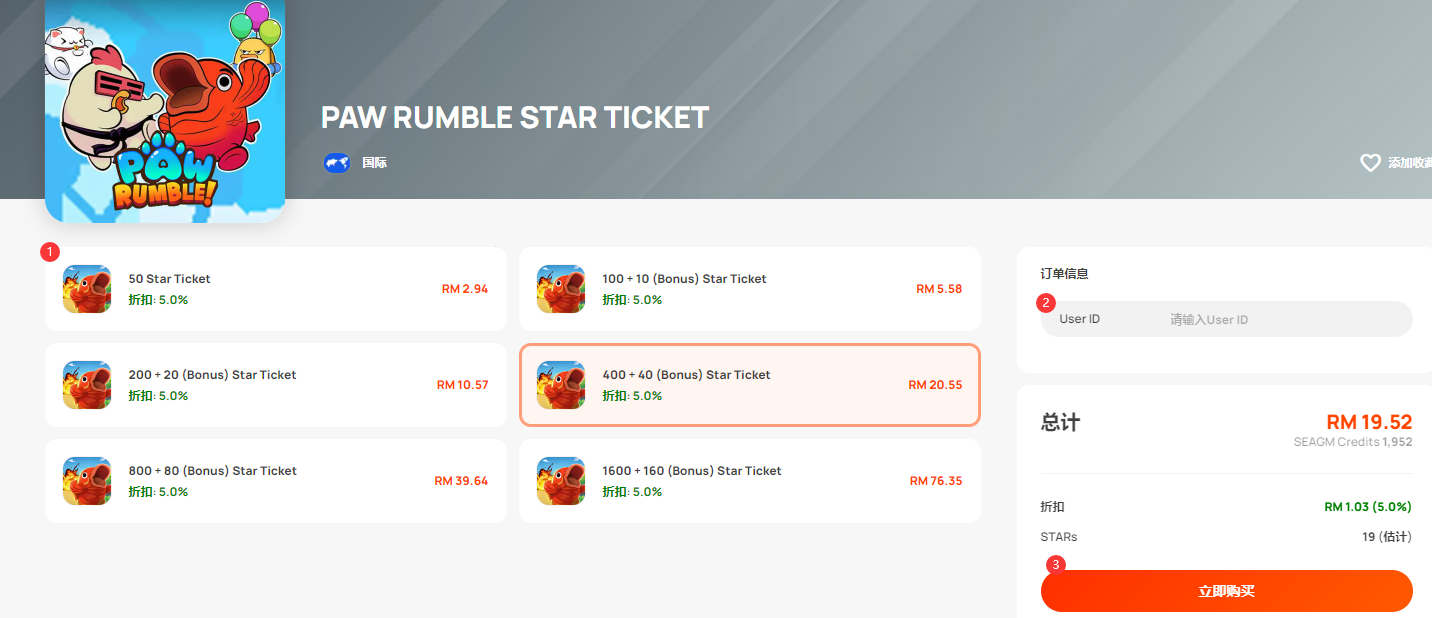Screen dimensions: 1432x618
Task: Click the orange 立即购买 buy now button
Action: point(1227,591)
